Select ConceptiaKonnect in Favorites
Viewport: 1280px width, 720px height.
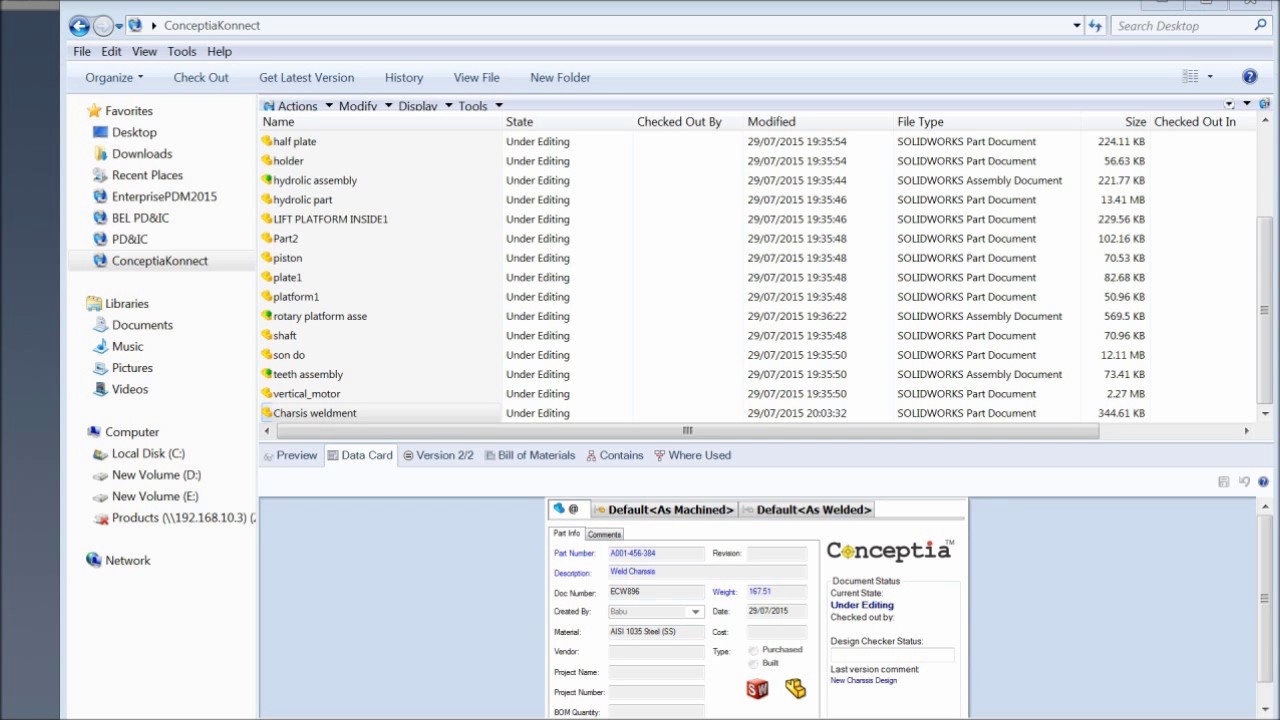pos(159,260)
